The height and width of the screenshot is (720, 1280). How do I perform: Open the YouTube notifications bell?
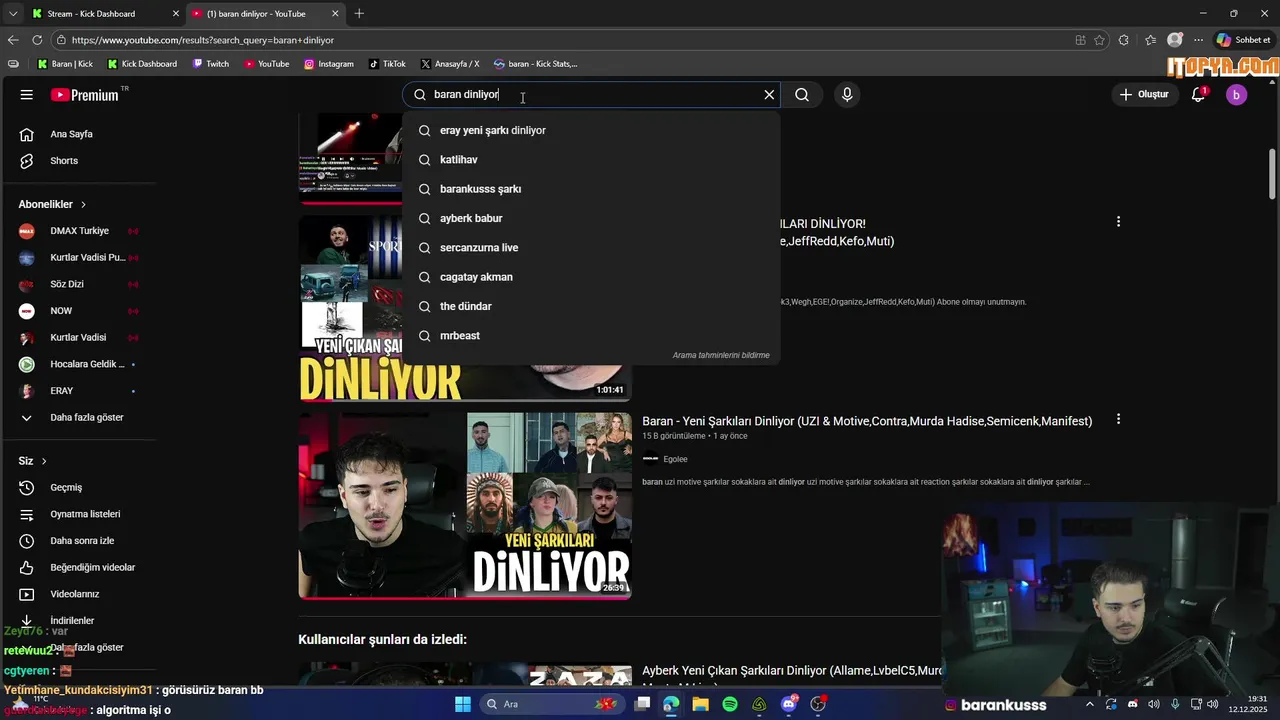tap(1199, 95)
